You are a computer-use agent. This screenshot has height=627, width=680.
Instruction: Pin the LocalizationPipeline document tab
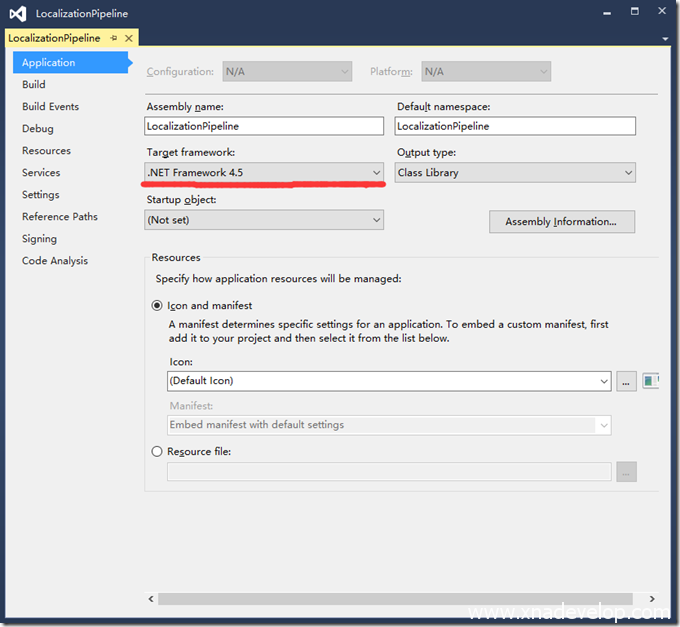[114, 38]
